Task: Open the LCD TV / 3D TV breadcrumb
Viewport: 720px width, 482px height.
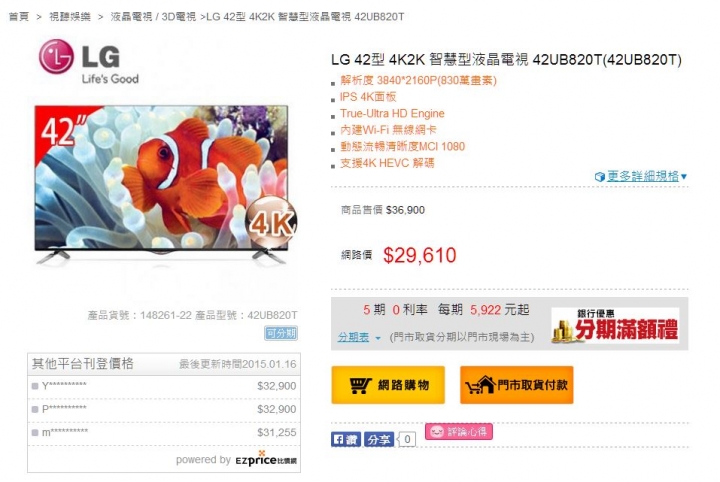Action: tap(153, 17)
